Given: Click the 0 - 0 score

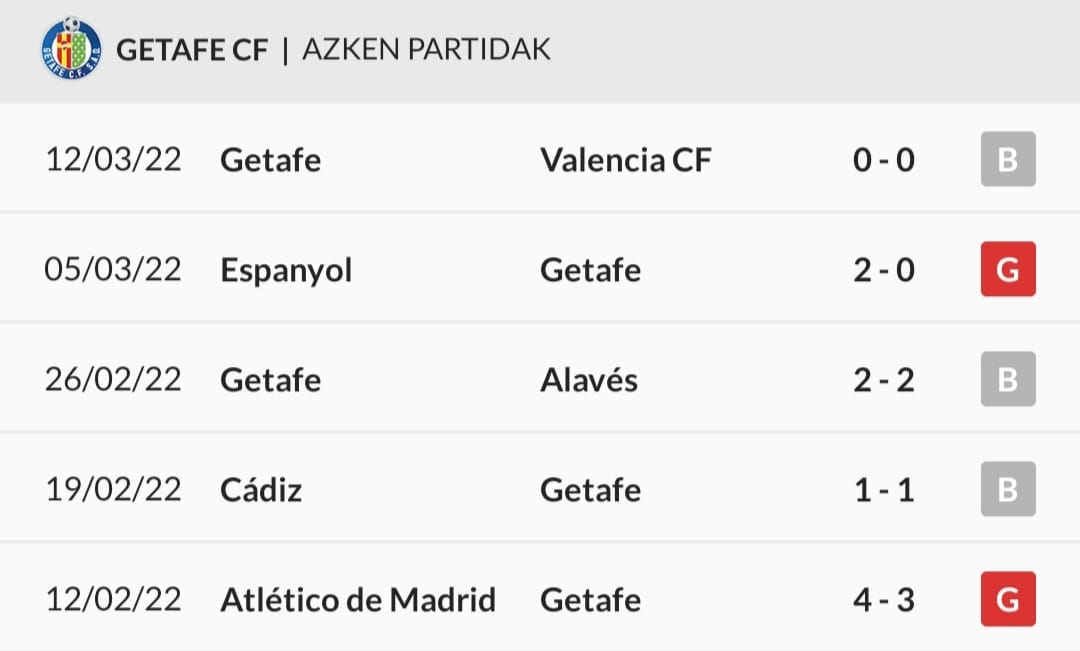Looking at the screenshot, I should (884, 160).
